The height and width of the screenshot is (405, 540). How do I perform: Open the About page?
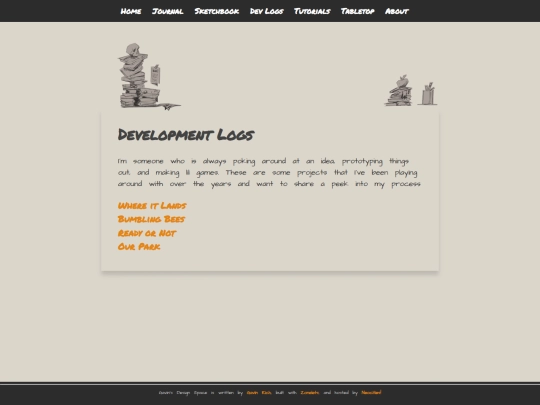coord(397,11)
